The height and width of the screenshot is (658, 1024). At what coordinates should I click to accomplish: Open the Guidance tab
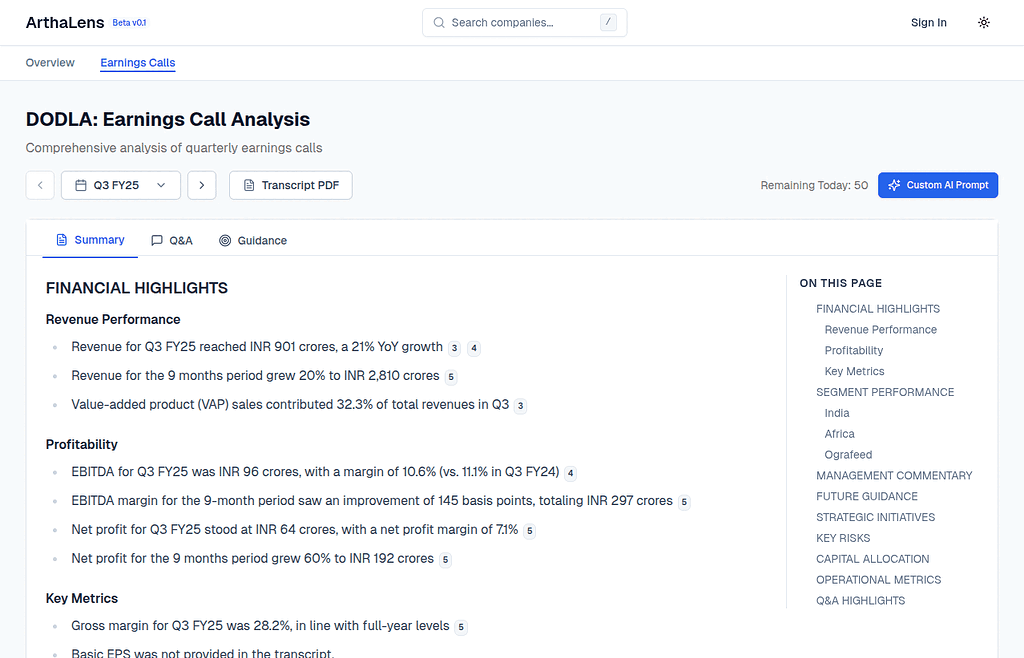[x=253, y=241]
